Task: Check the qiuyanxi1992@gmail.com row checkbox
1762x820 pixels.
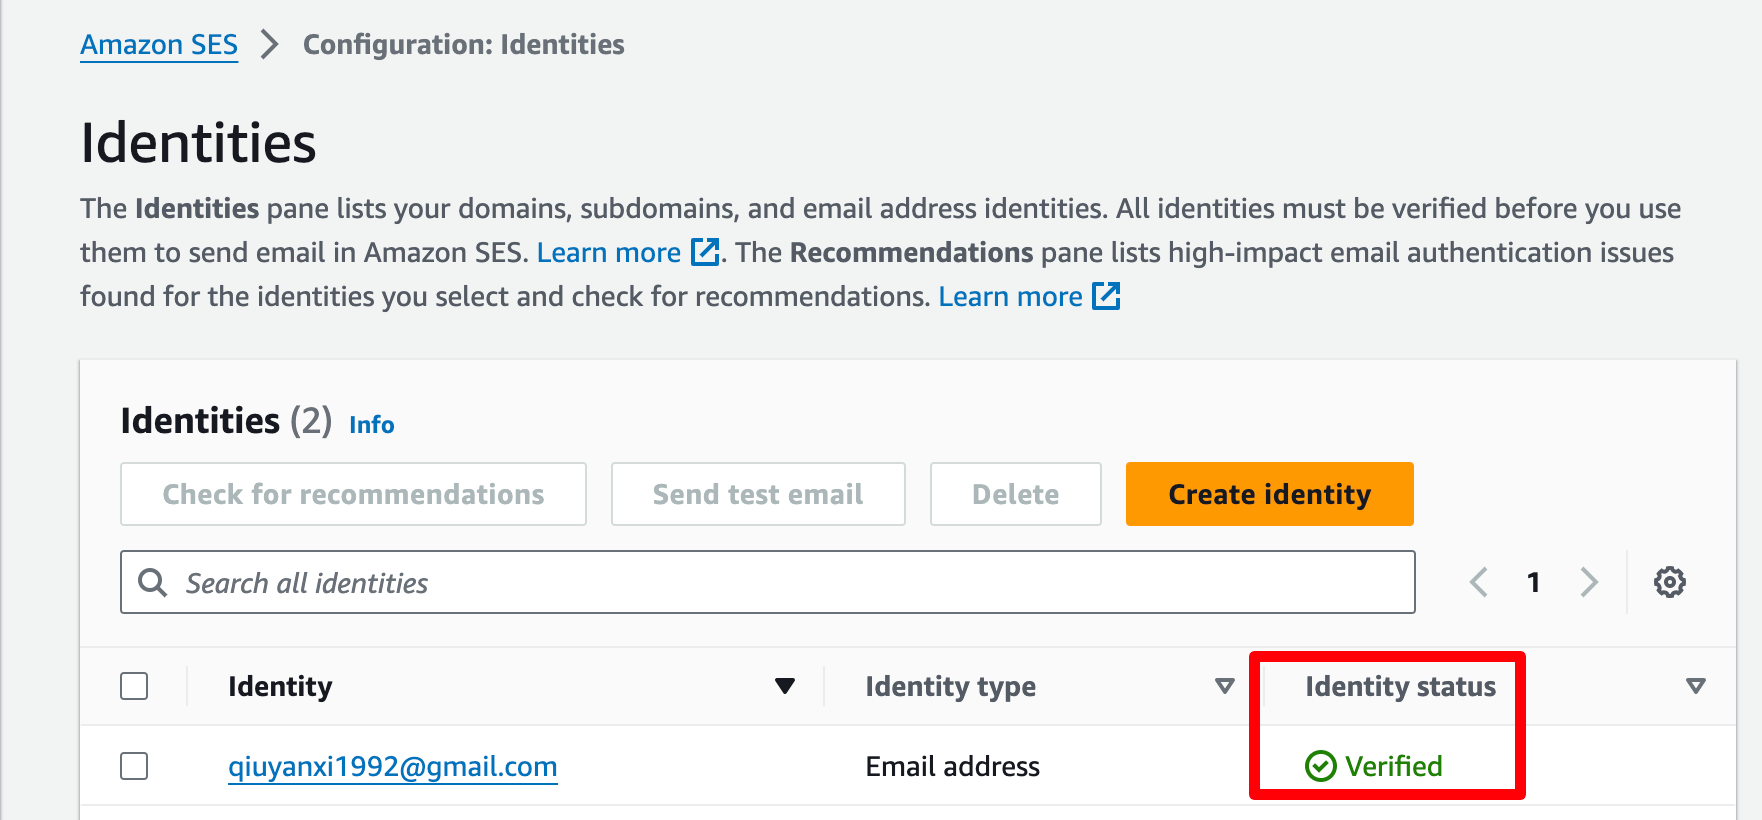Action: click(134, 766)
